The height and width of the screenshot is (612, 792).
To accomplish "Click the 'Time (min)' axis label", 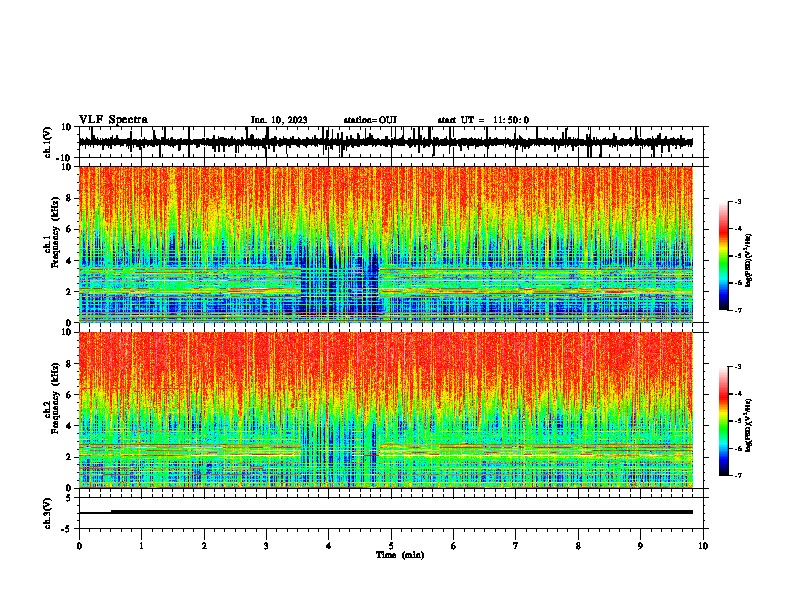I will click(x=400, y=555).
